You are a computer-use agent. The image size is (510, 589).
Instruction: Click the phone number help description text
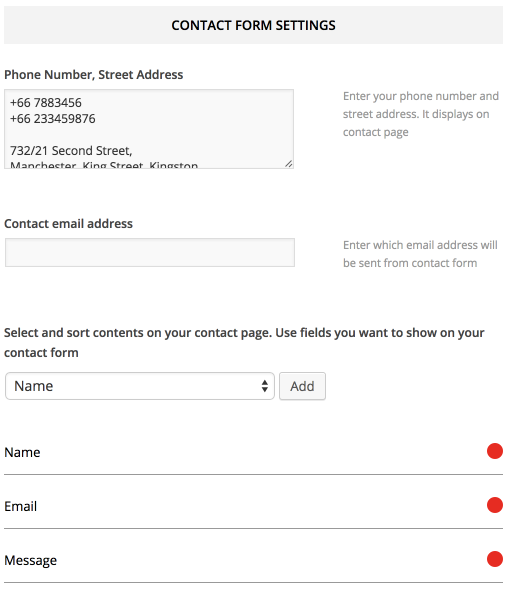pos(421,114)
